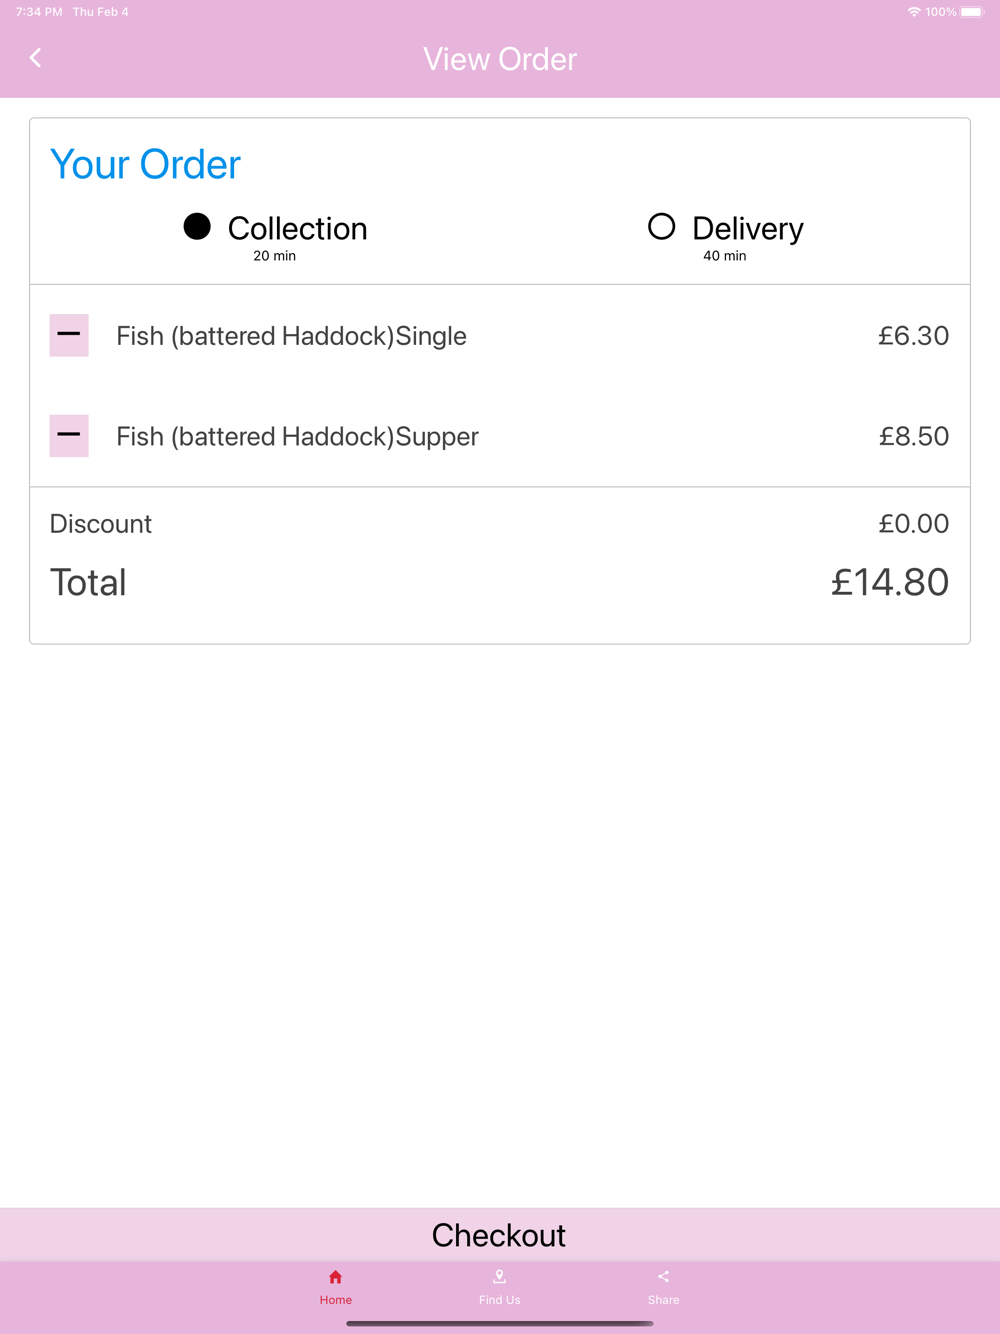Select the Collection radio button
Screen dimensions: 1000x1334
pos(197,227)
